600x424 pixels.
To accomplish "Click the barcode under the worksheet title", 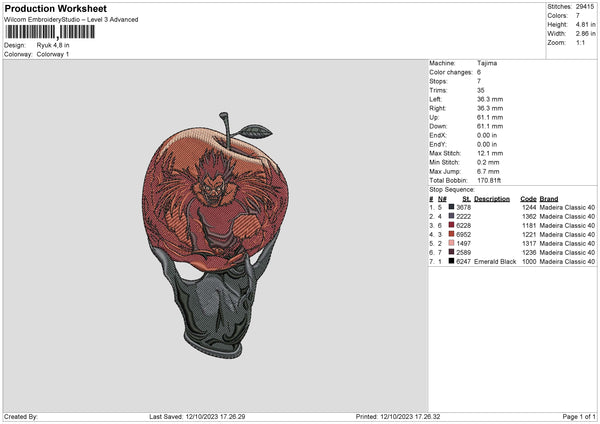I will [x=50, y=32].
